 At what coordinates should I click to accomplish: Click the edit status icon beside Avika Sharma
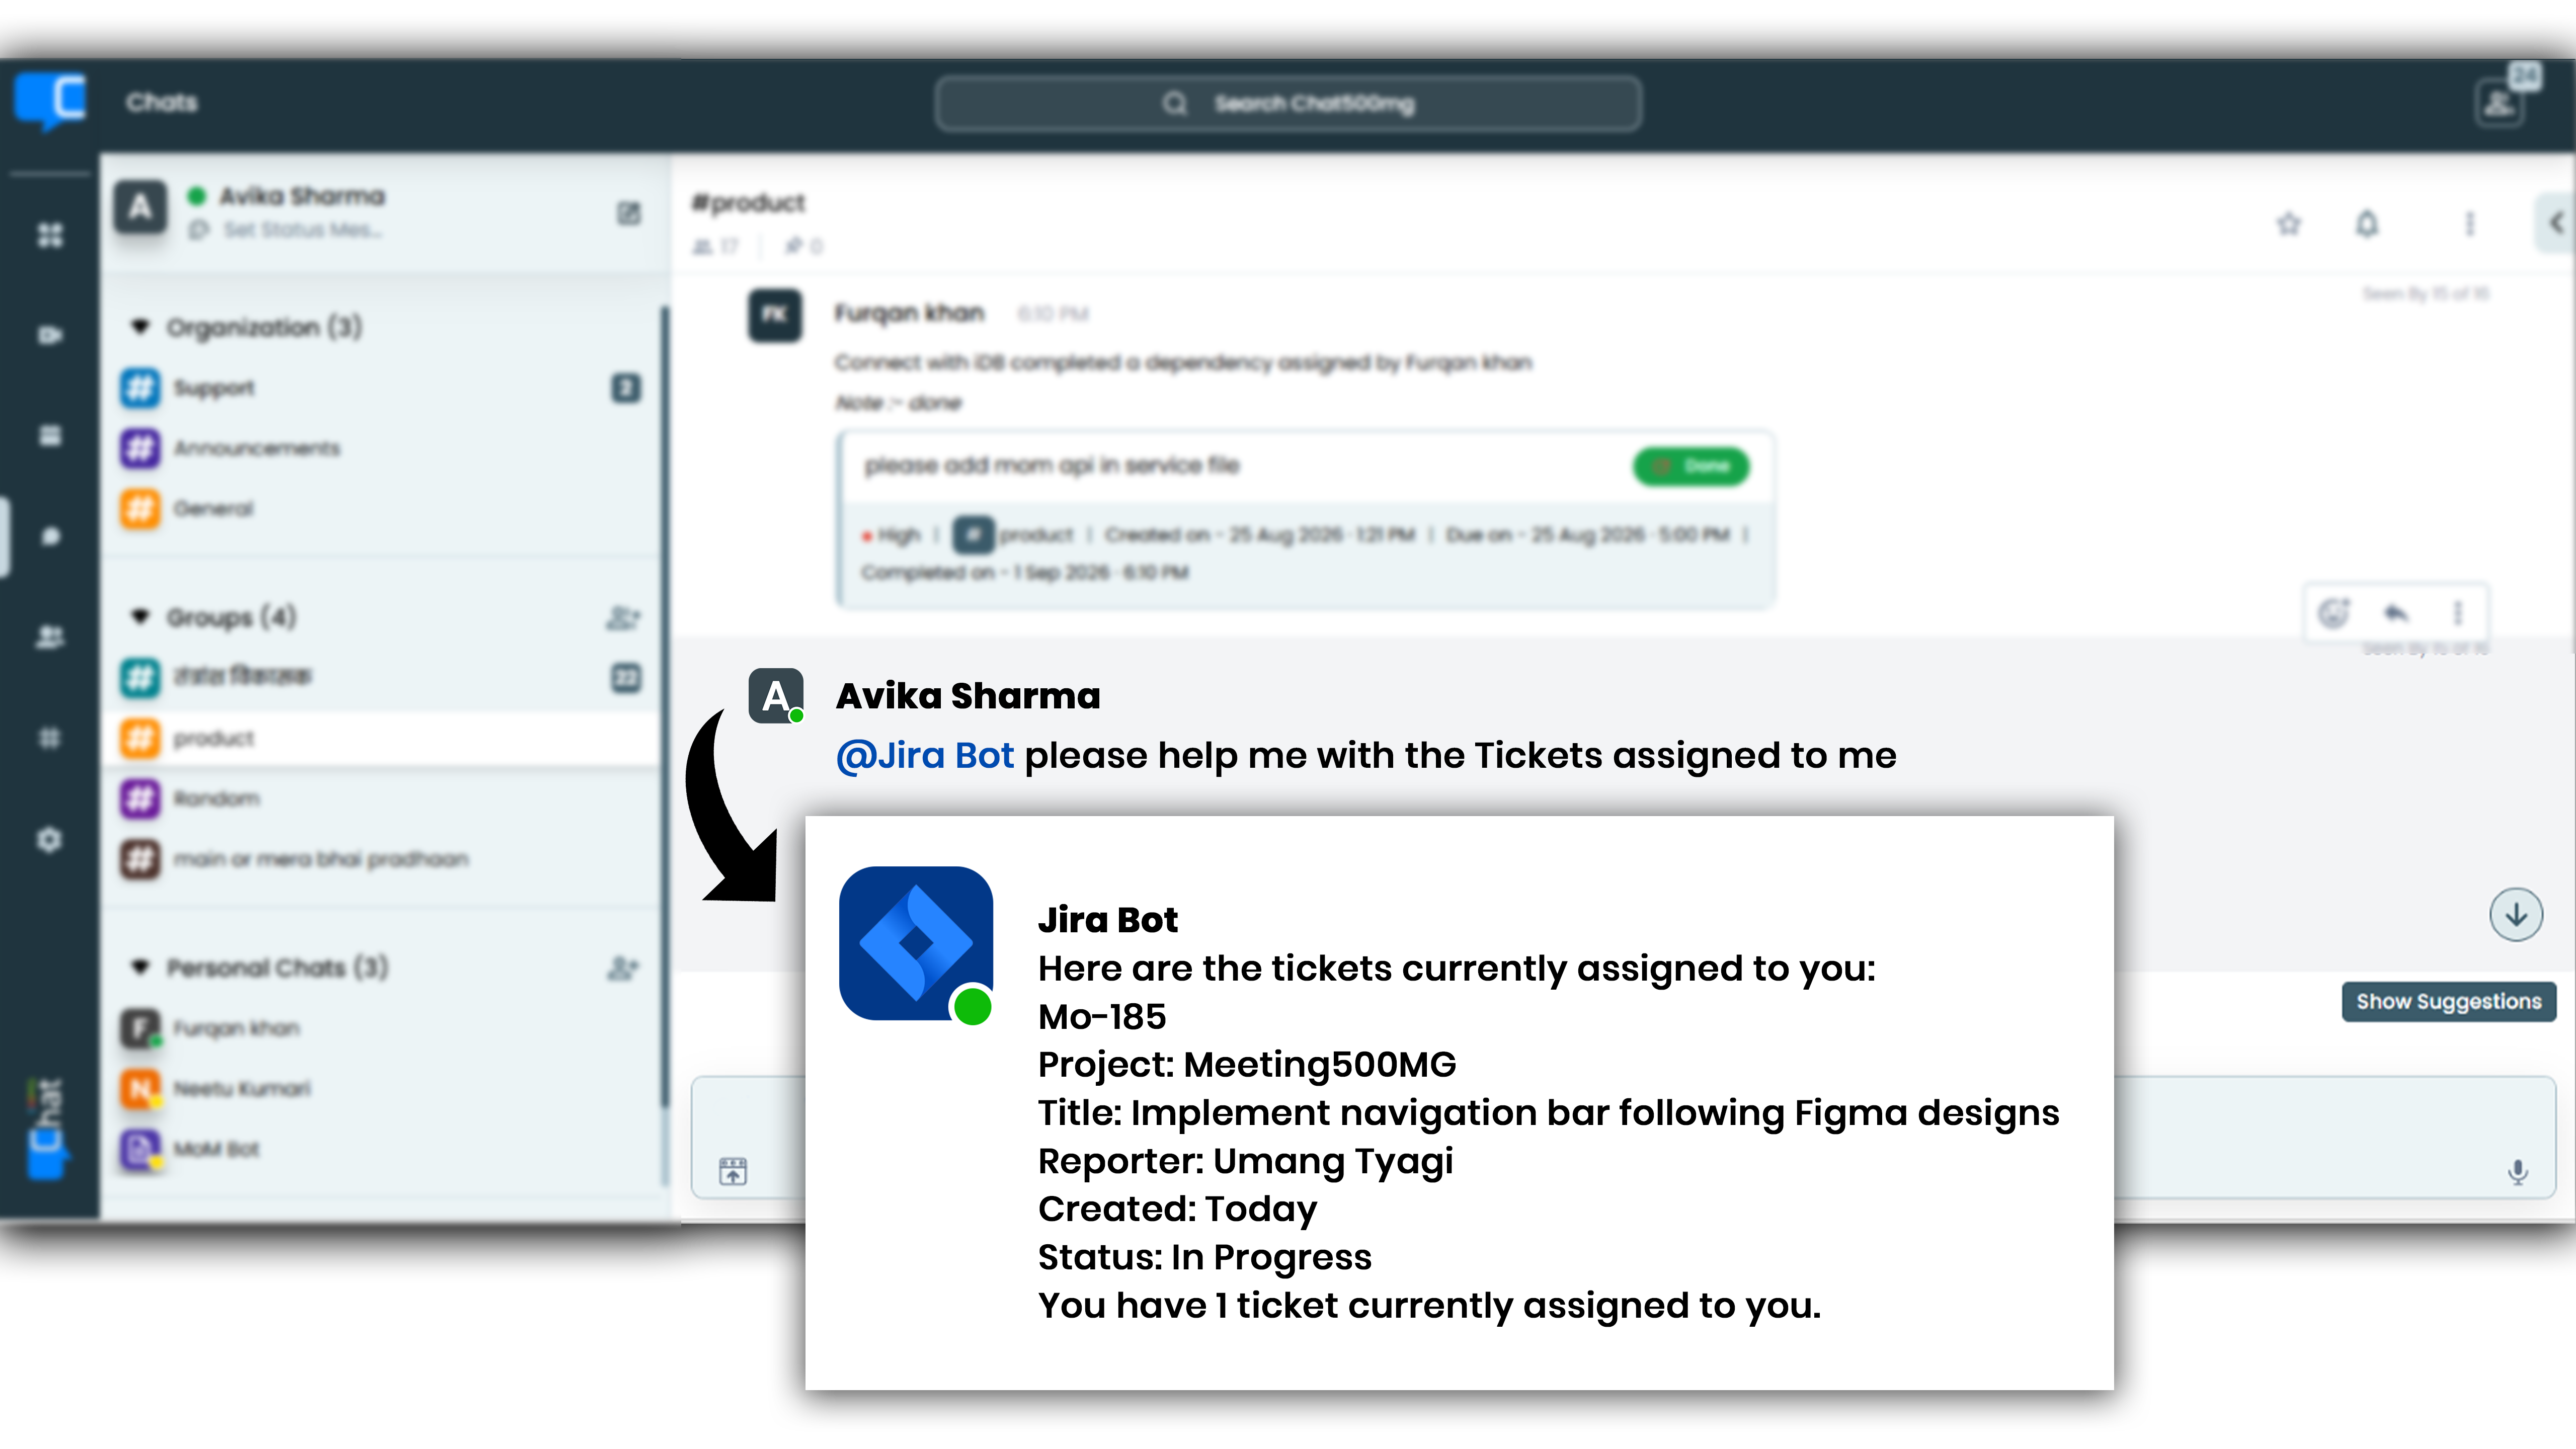628,213
